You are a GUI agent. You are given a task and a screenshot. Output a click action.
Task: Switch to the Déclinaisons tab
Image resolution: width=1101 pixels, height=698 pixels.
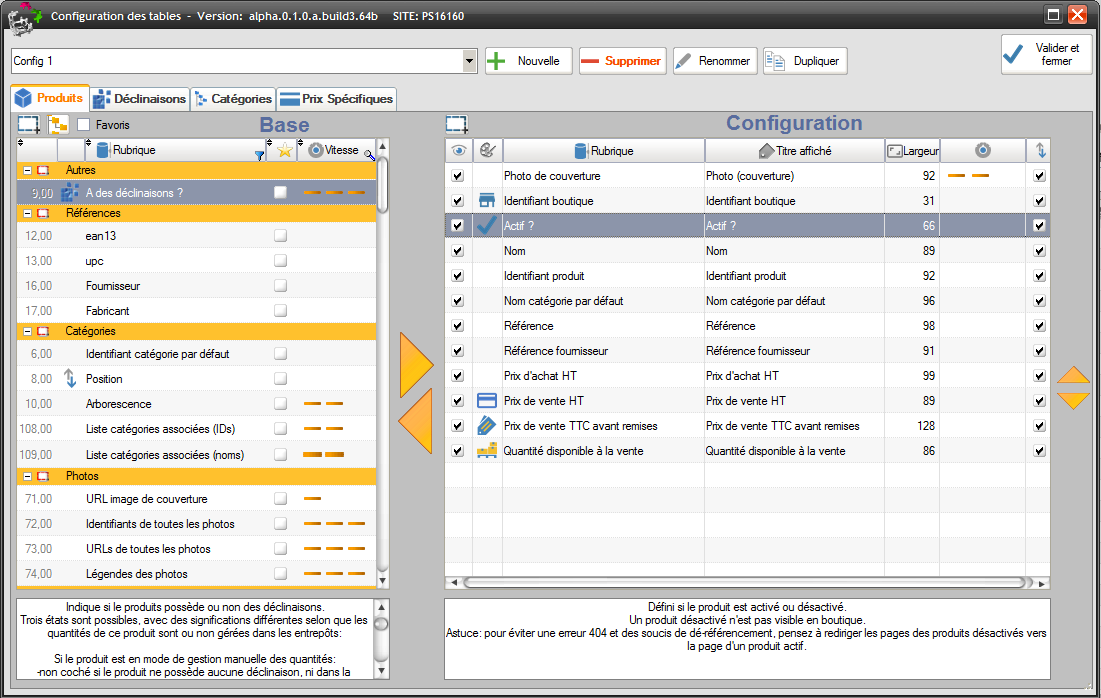pyautogui.click(x=140, y=98)
